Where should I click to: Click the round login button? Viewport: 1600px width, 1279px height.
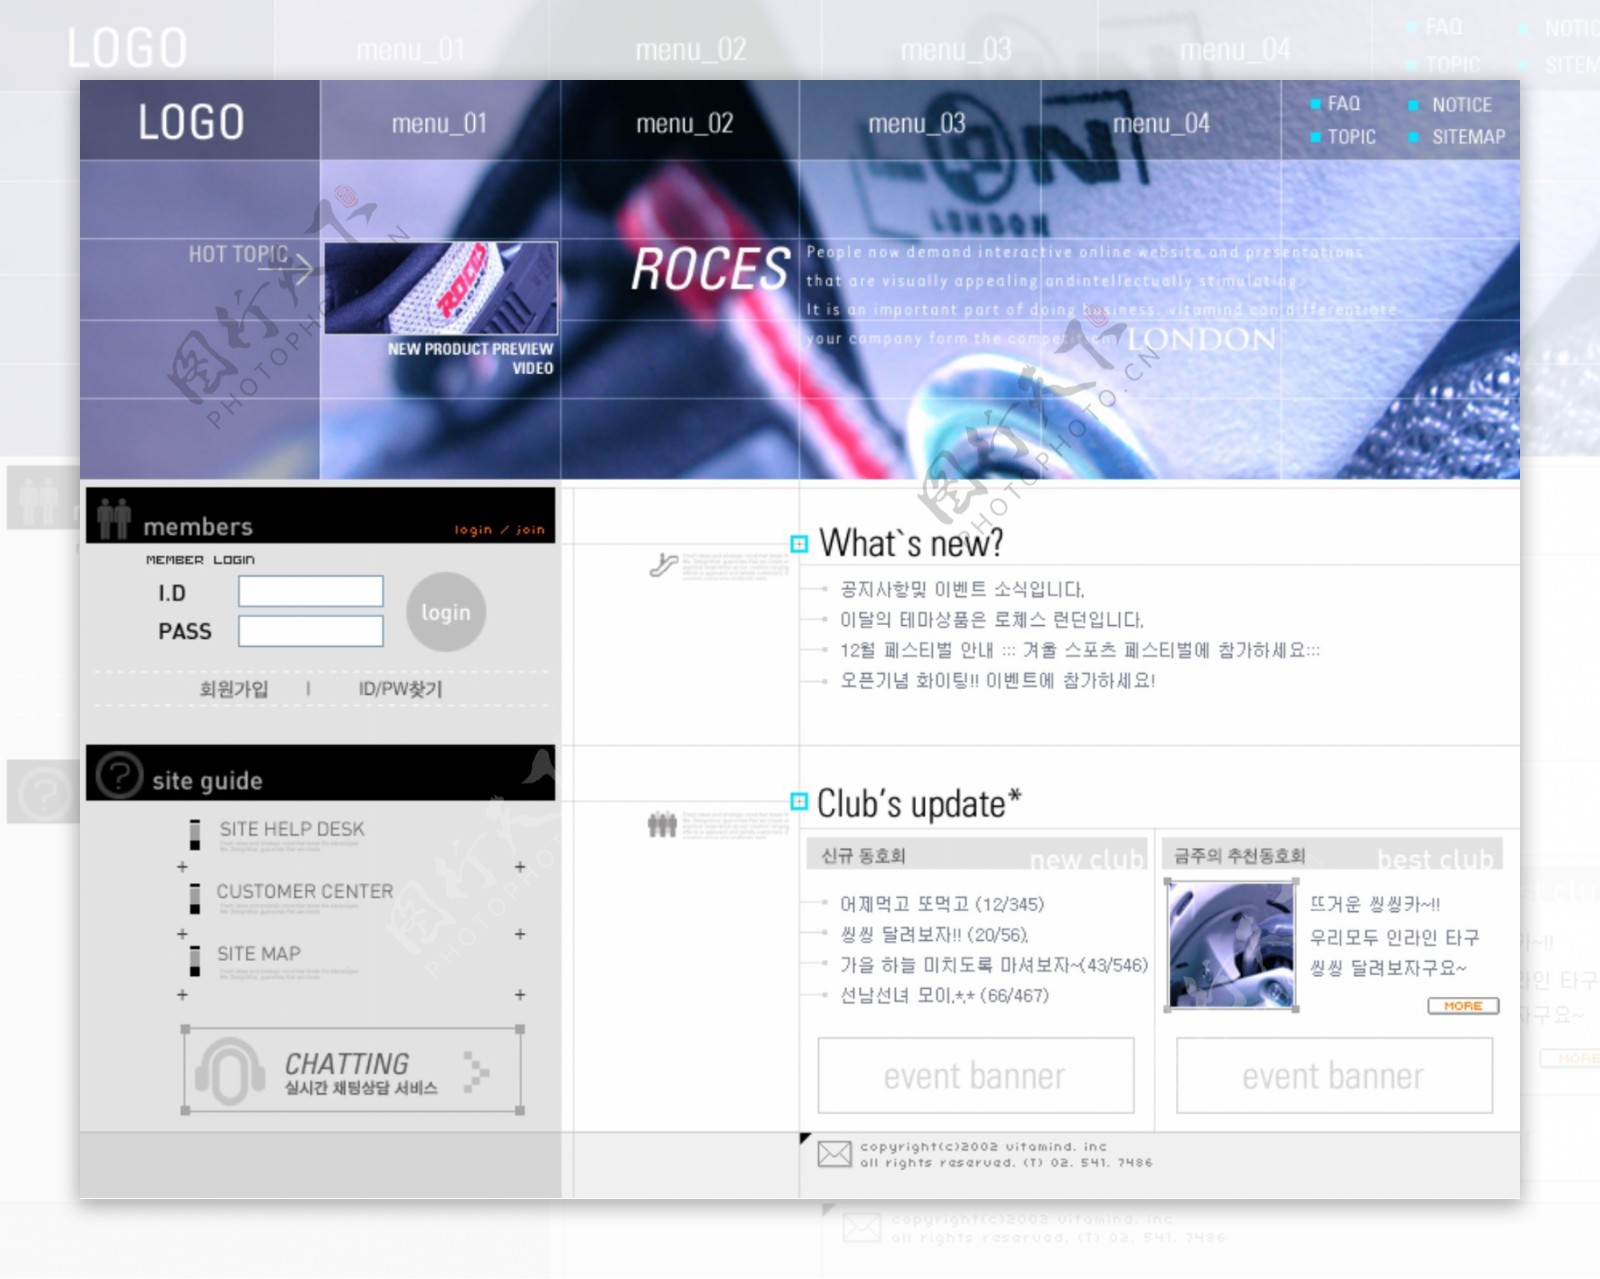coord(446,612)
